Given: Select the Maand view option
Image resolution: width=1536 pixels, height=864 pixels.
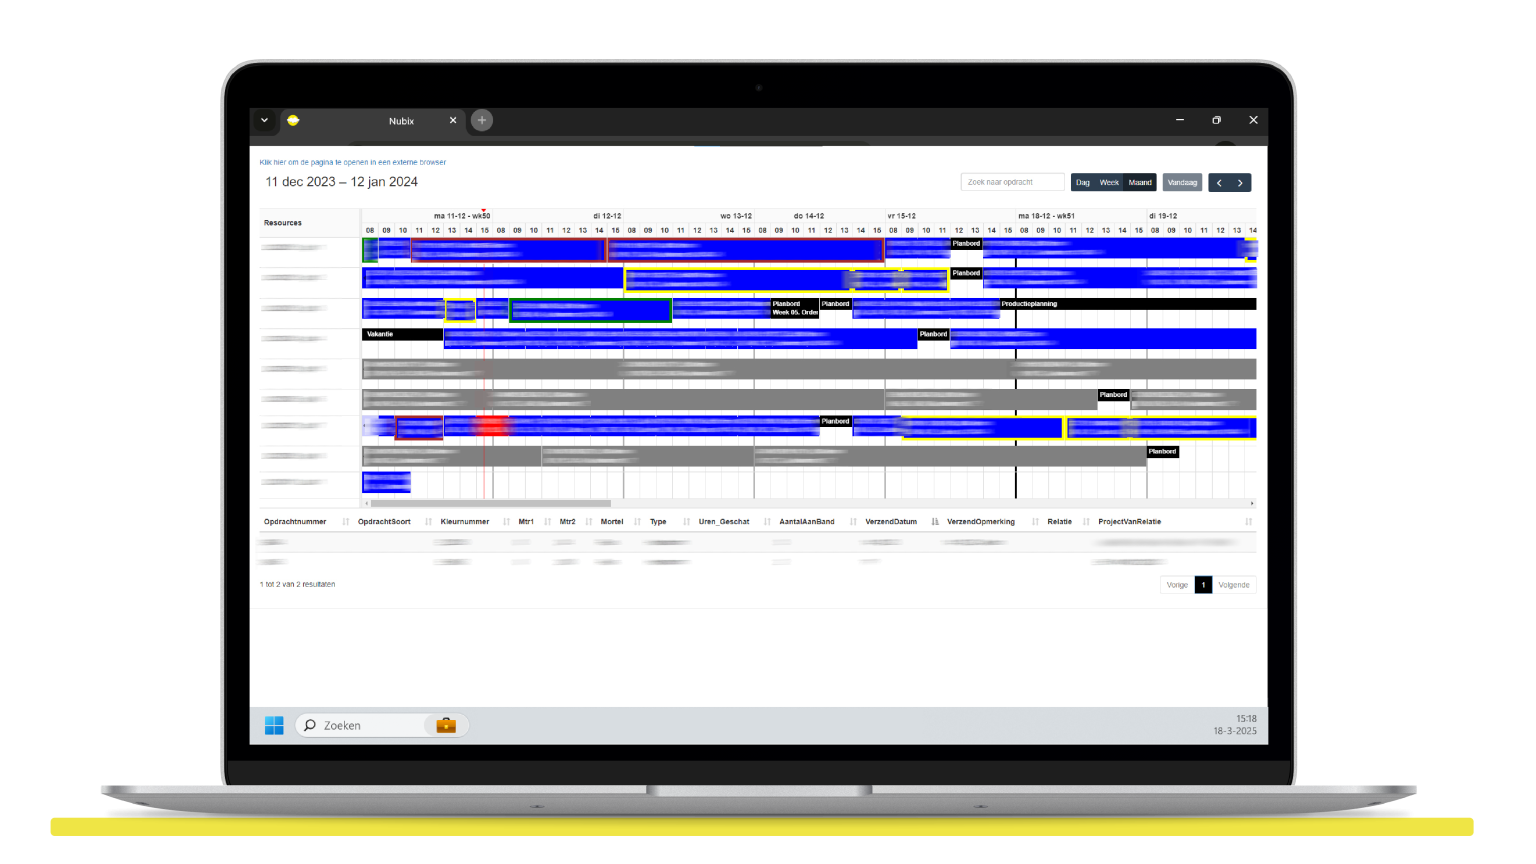Looking at the screenshot, I should [1140, 183].
